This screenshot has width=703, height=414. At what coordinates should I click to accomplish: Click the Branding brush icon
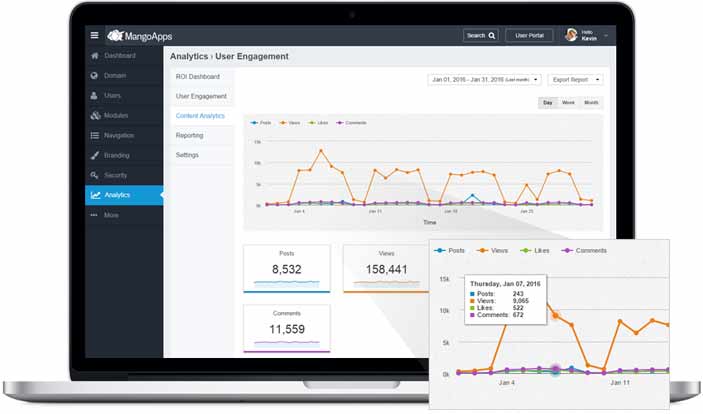pyautogui.click(x=95, y=155)
